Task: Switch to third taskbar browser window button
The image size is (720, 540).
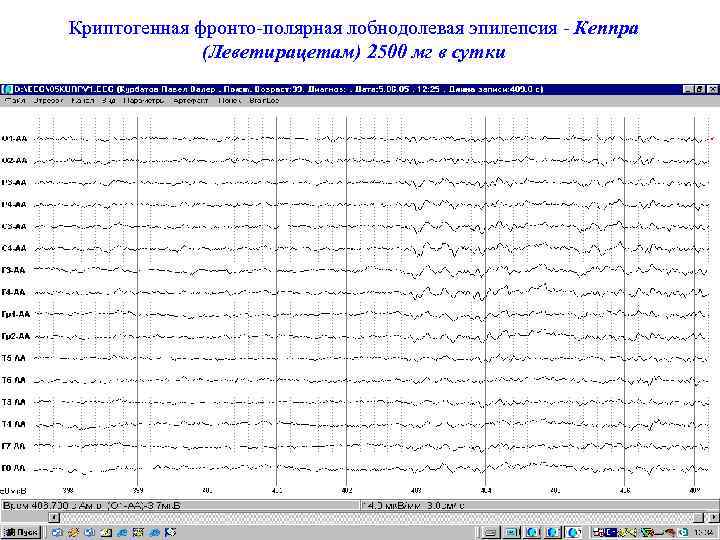Action: pyautogui.click(x=532, y=532)
